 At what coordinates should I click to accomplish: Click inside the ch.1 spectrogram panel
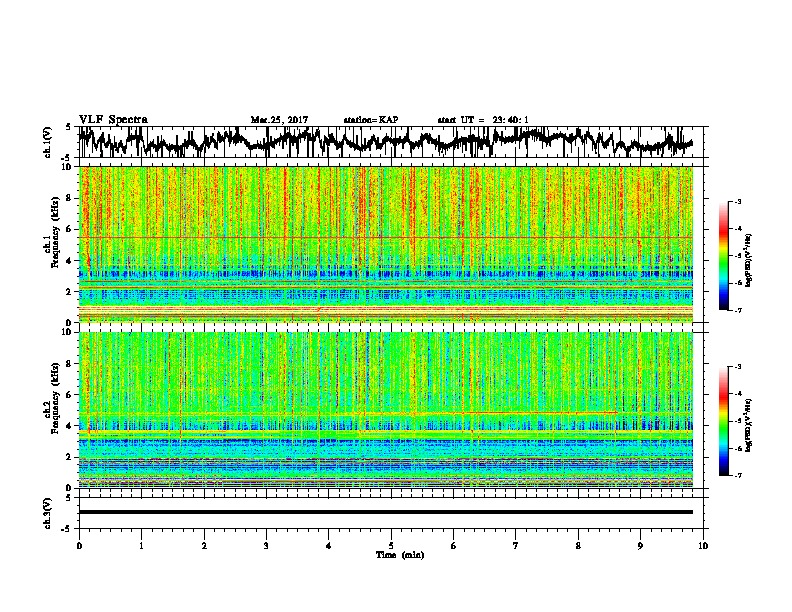[x=385, y=244]
